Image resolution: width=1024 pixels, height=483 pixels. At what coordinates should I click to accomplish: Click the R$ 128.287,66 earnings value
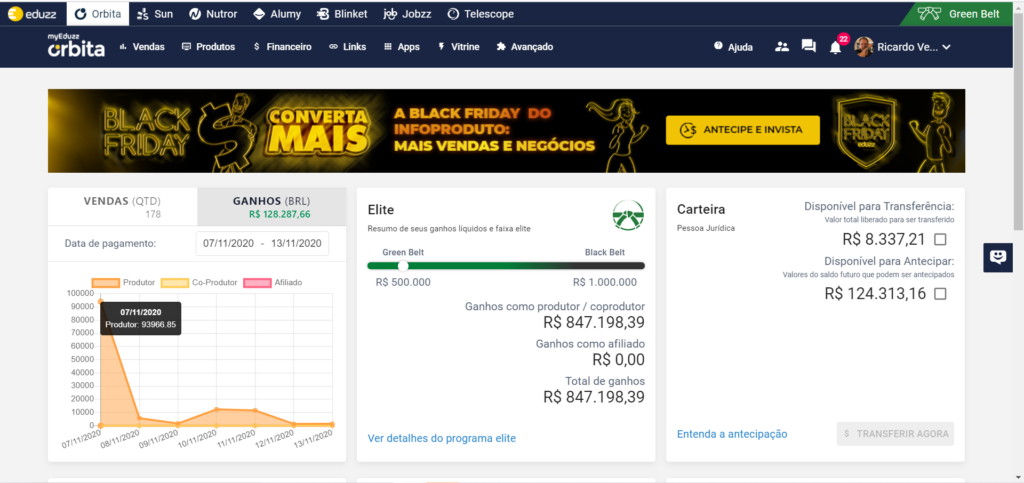pos(280,214)
